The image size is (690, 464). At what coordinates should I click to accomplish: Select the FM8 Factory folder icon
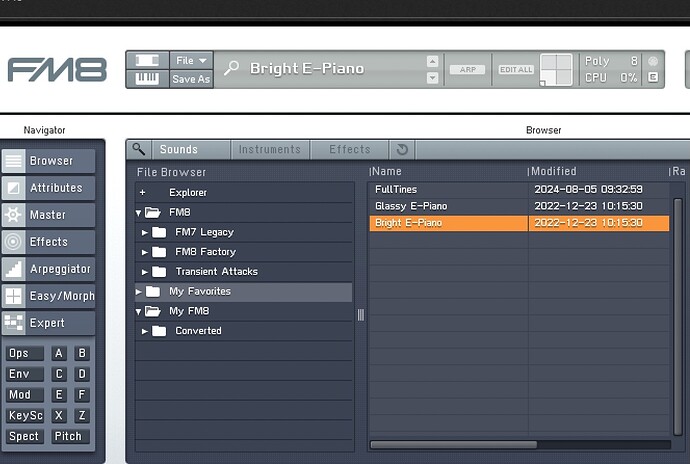(x=159, y=252)
